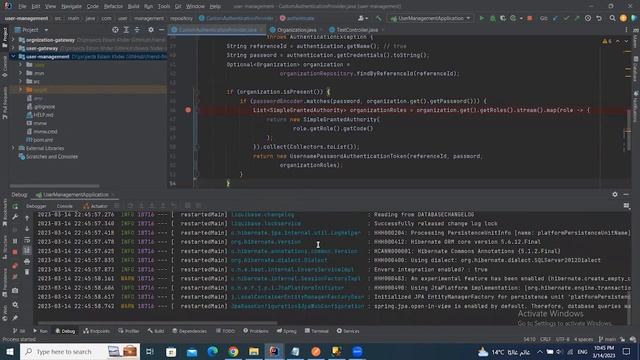Image resolution: width=640 pixels, height=360 pixels.
Task: Build project with the hammer icon
Action: click(x=379, y=18)
